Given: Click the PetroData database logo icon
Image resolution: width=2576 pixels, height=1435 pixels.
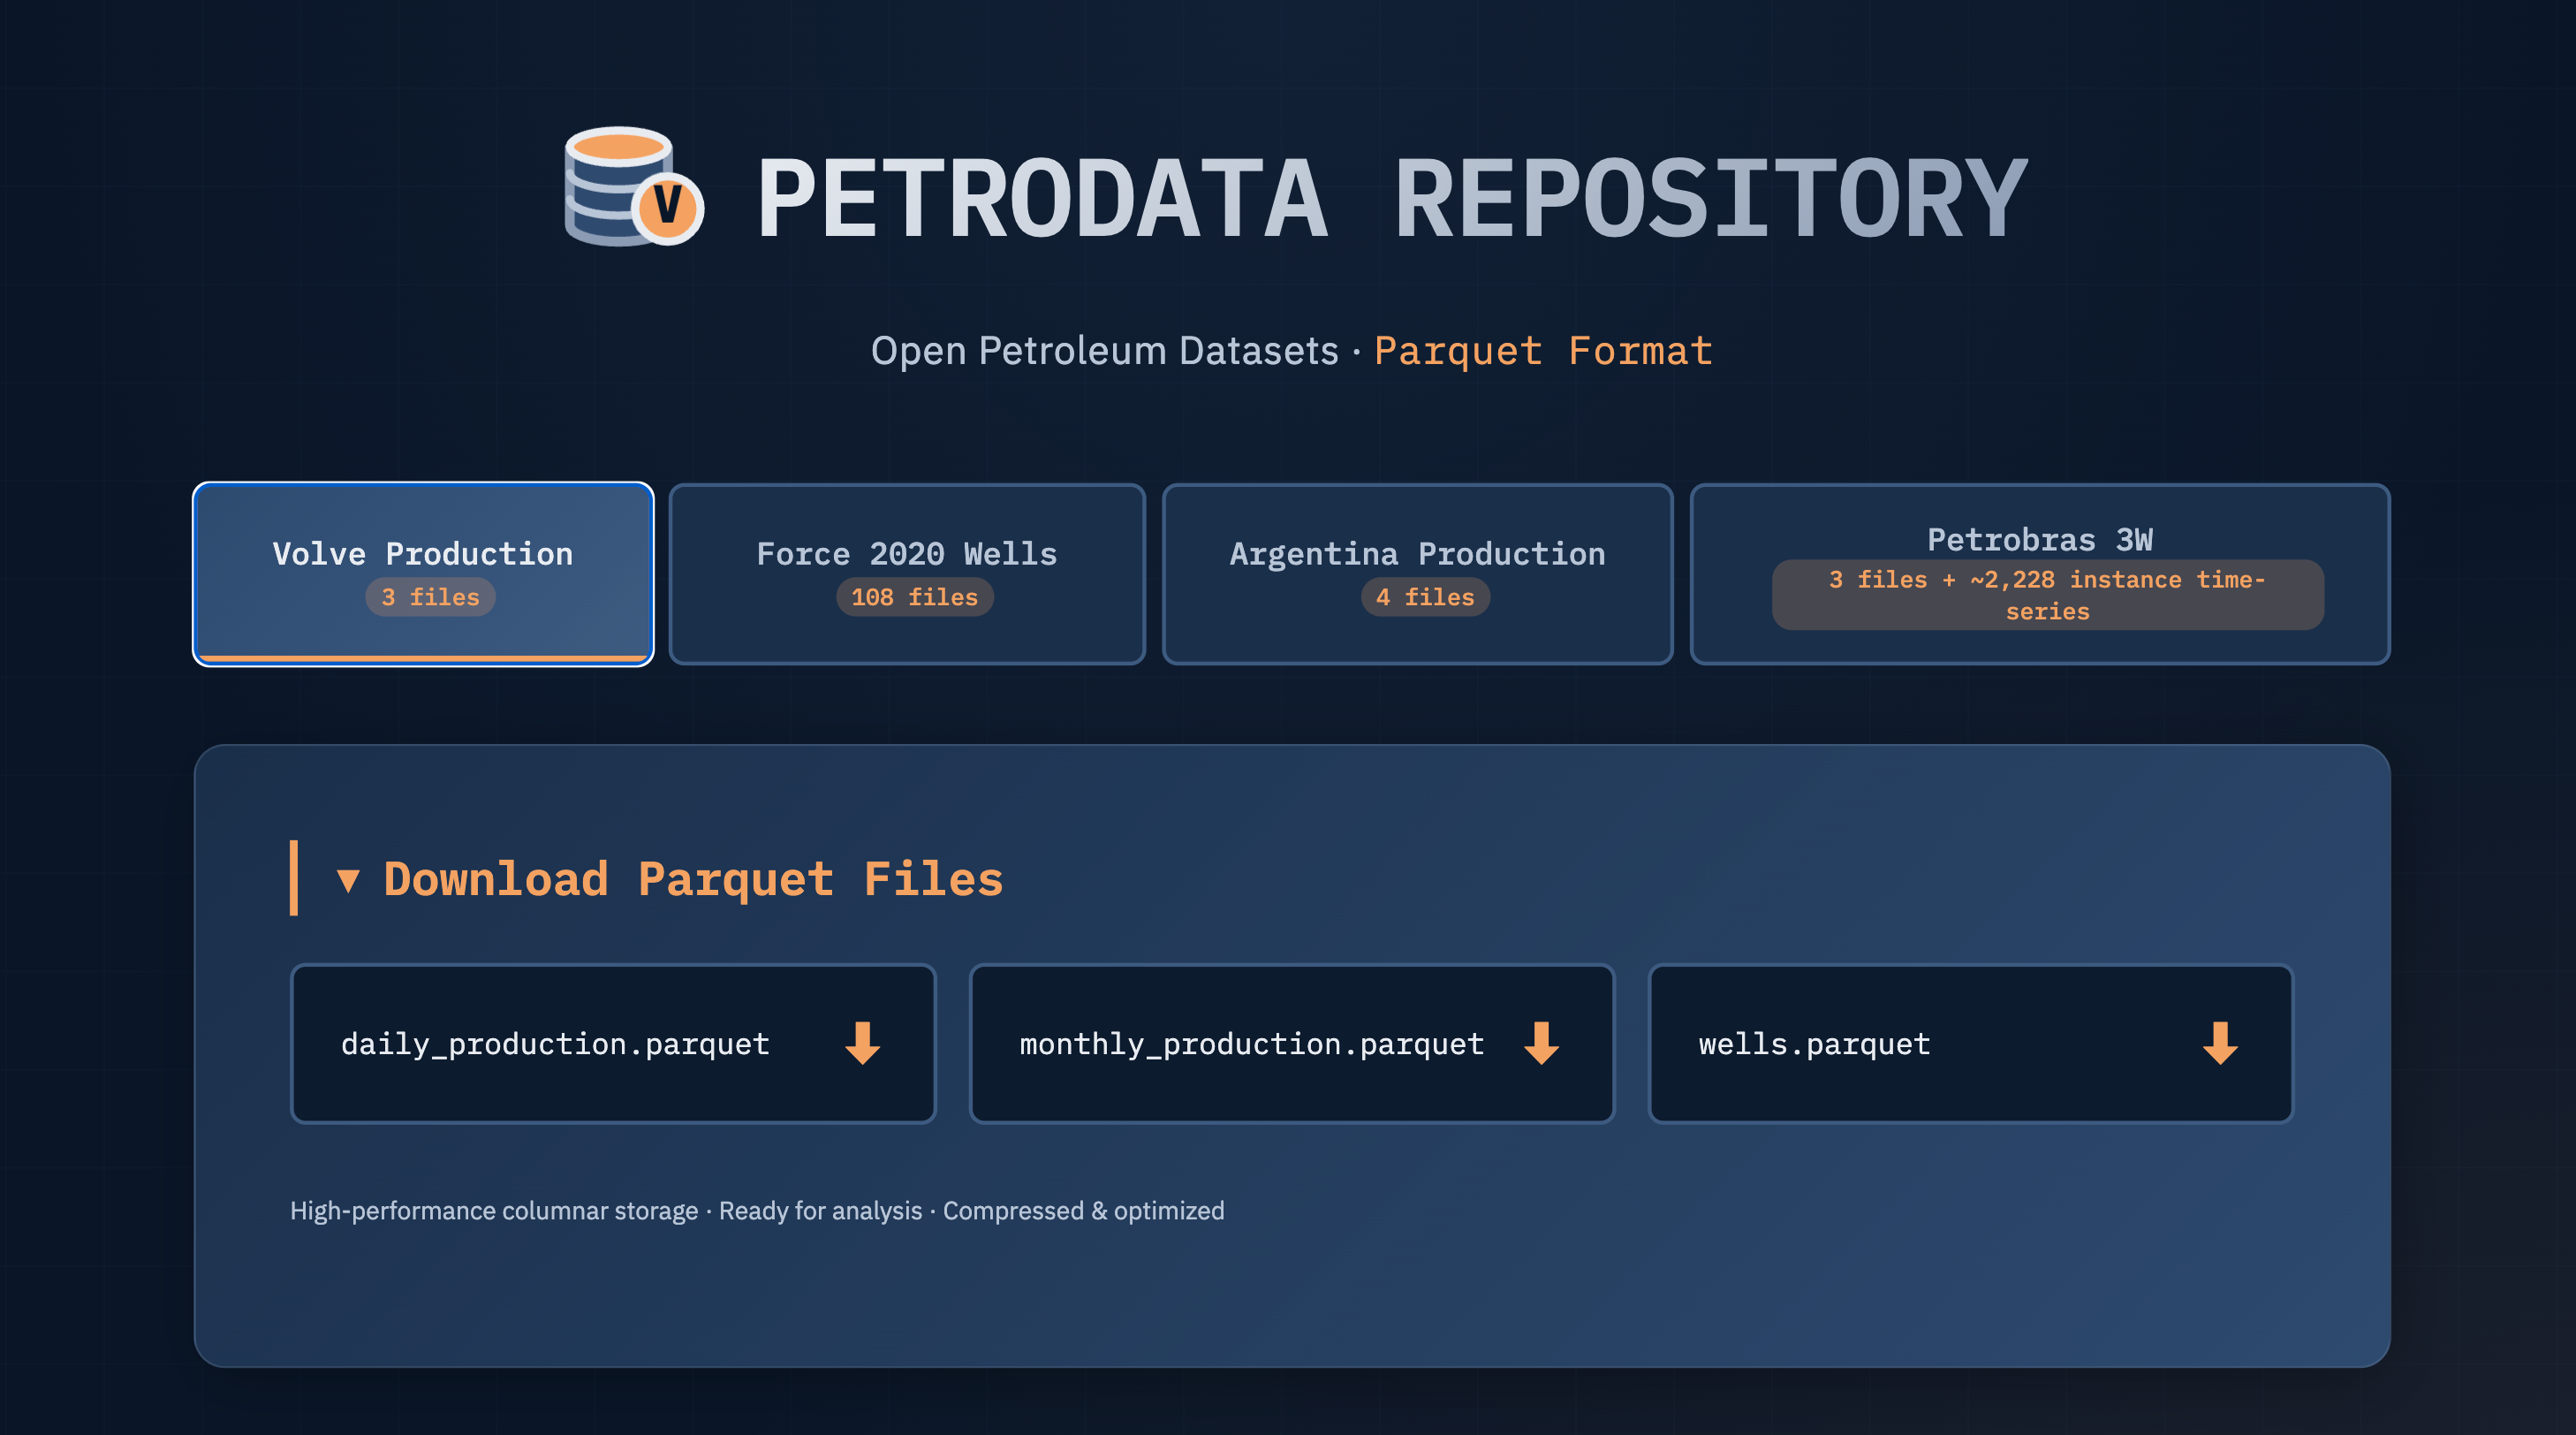Looking at the screenshot, I should tap(634, 186).
